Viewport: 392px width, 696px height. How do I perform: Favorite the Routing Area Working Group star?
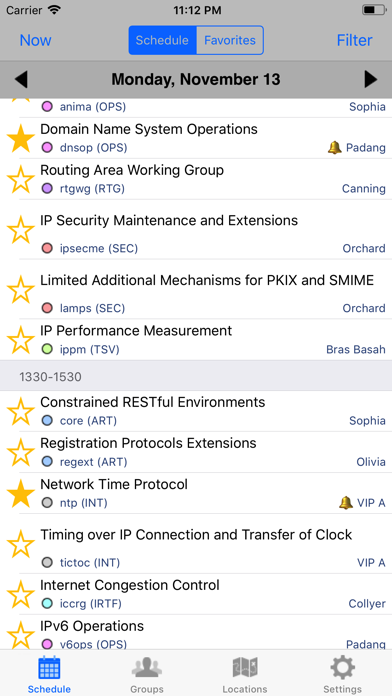(x=21, y=179)
